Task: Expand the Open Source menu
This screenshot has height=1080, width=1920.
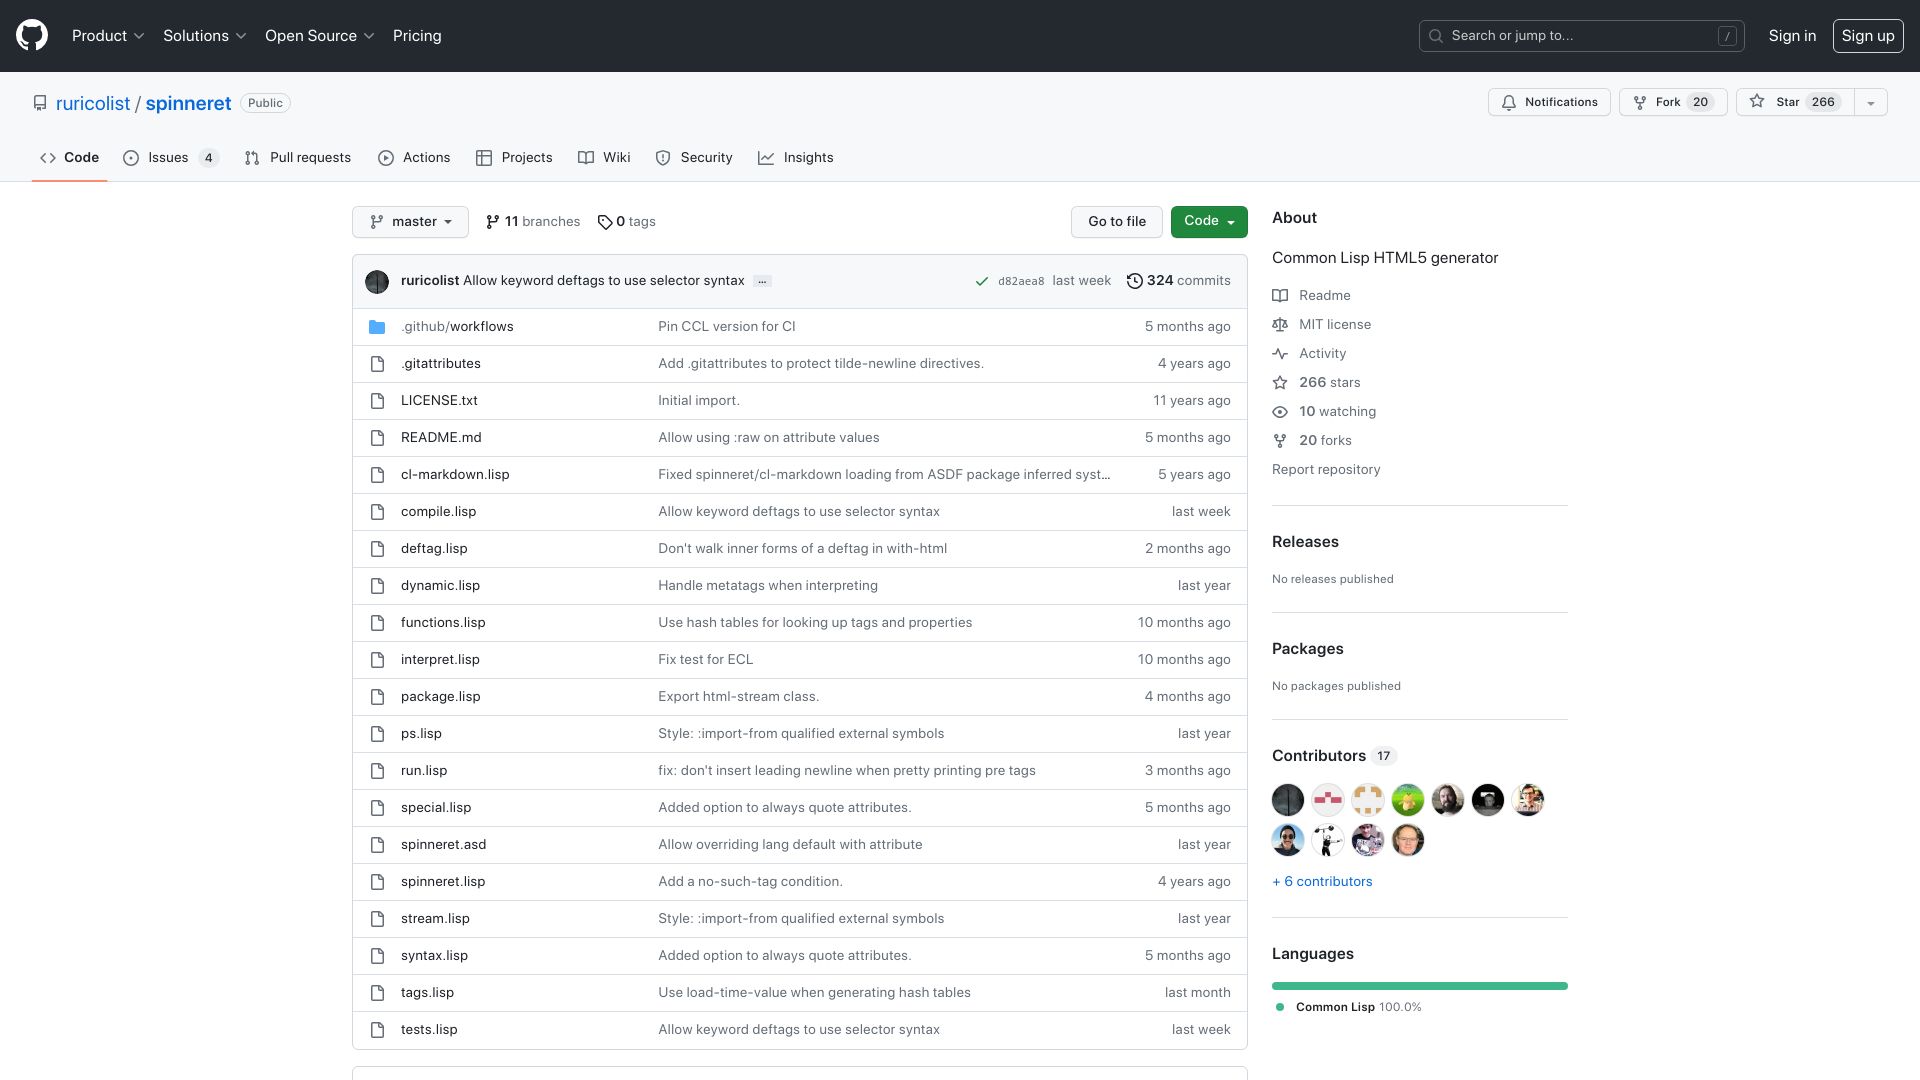Action: (320, 35)
